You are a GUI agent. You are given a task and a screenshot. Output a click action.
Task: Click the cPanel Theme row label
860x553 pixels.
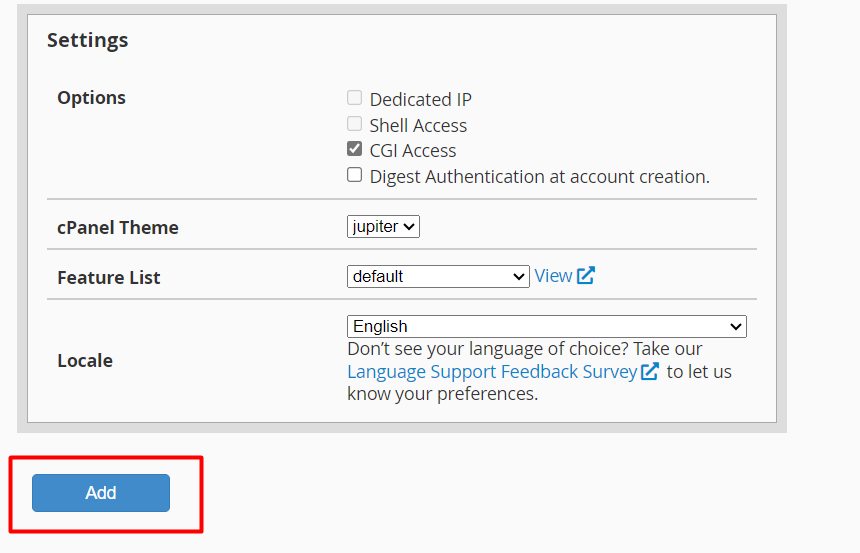pyautogui.click(x=118, y=227)
